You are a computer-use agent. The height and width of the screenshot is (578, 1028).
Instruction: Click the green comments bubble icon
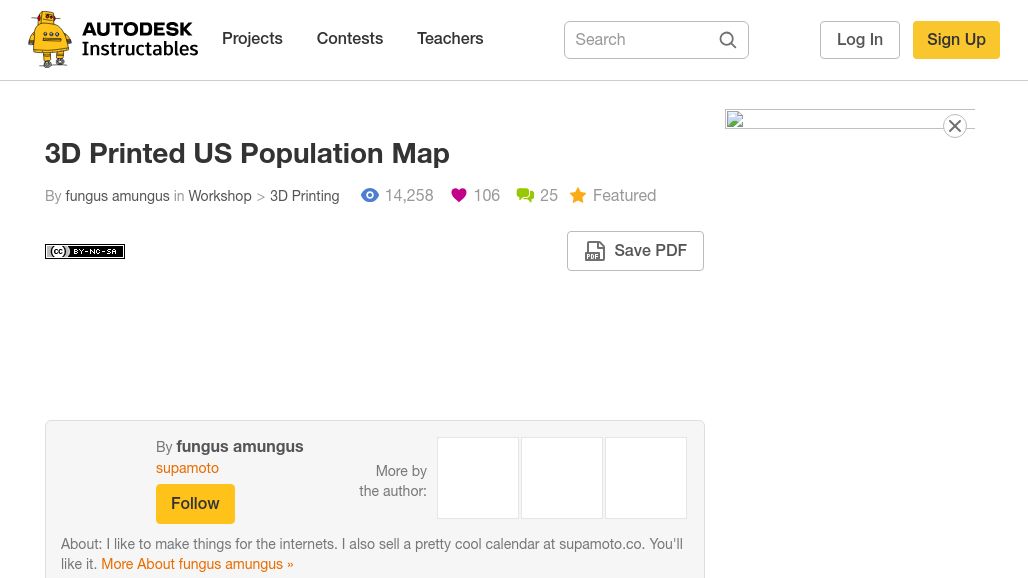tap(525, 195)
